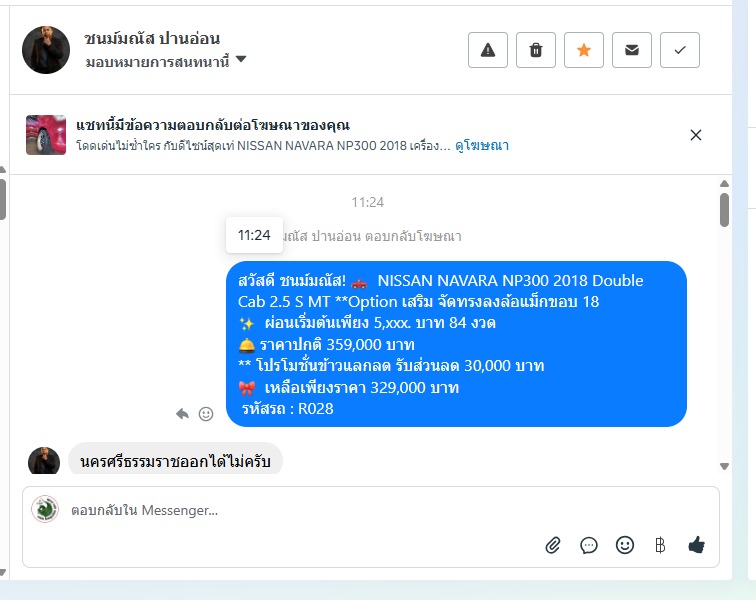Mark conversation as spam with warning icon

click(487, 50)
